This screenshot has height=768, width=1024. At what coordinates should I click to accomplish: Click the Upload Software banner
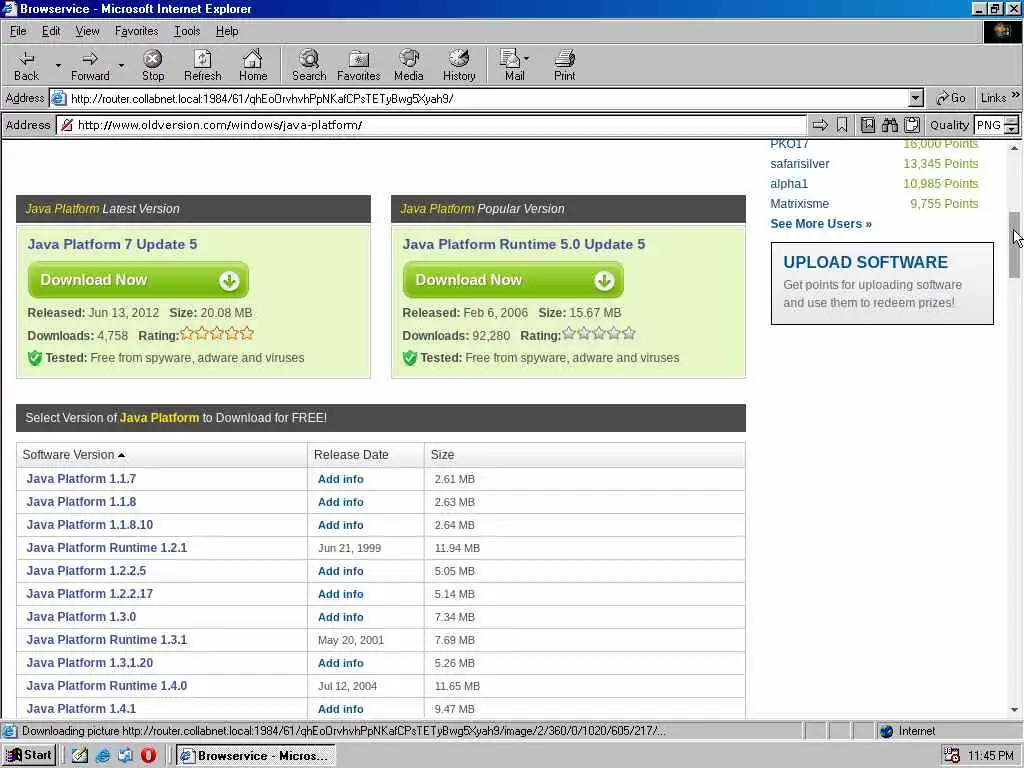pyautogui.click(x=882, y=283)
